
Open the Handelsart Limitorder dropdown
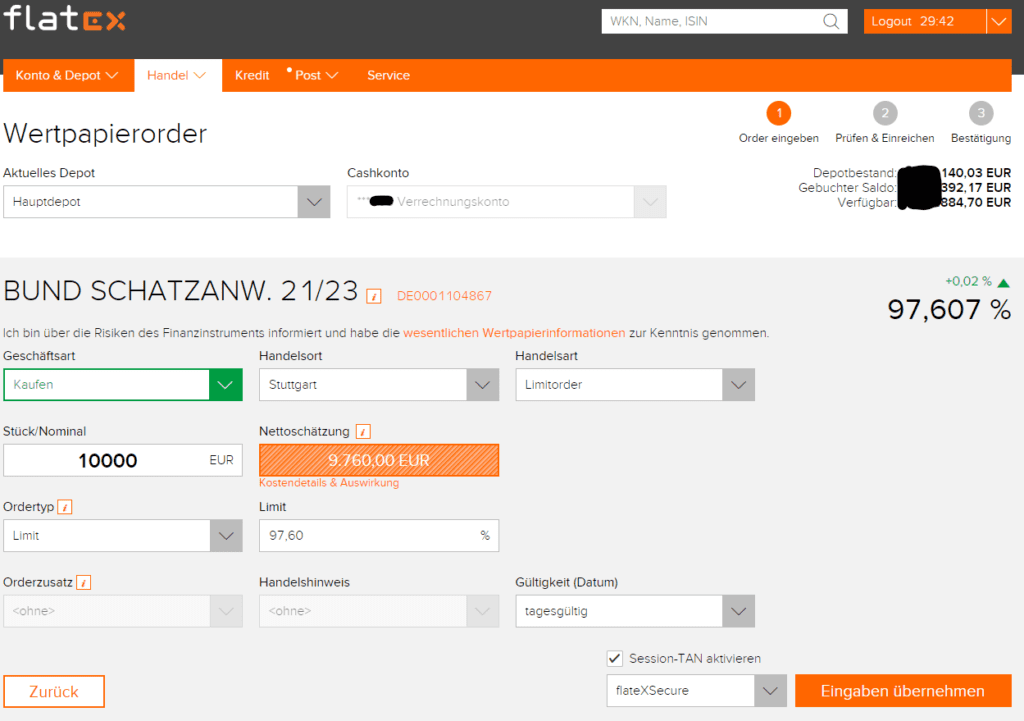tap(738, 385)
